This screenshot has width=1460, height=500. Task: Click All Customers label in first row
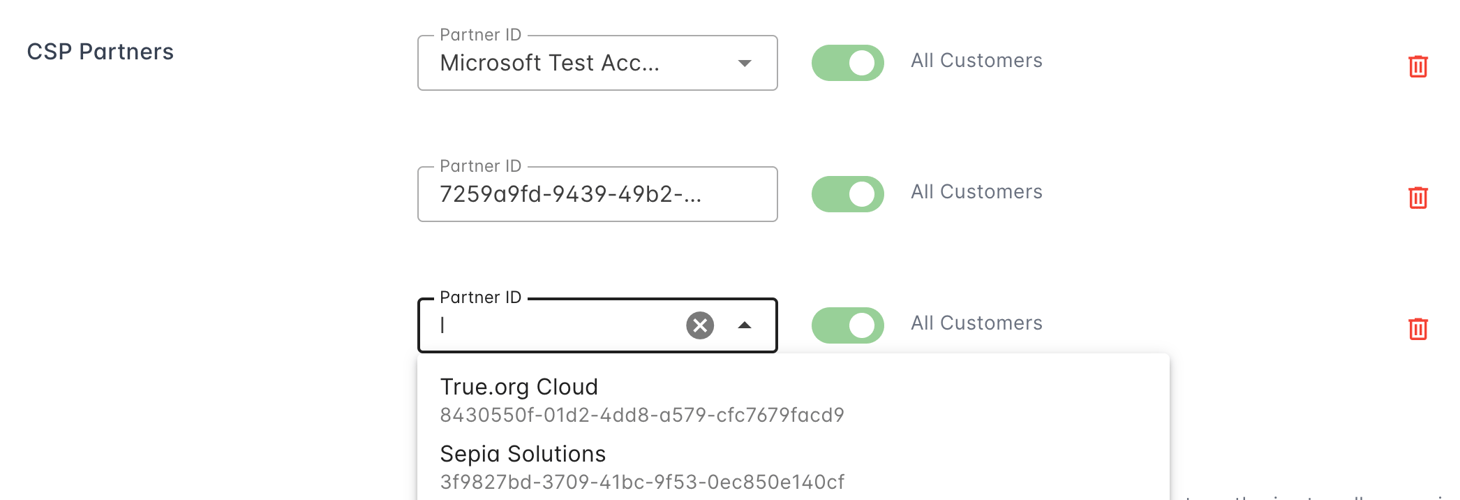[976, 61]
